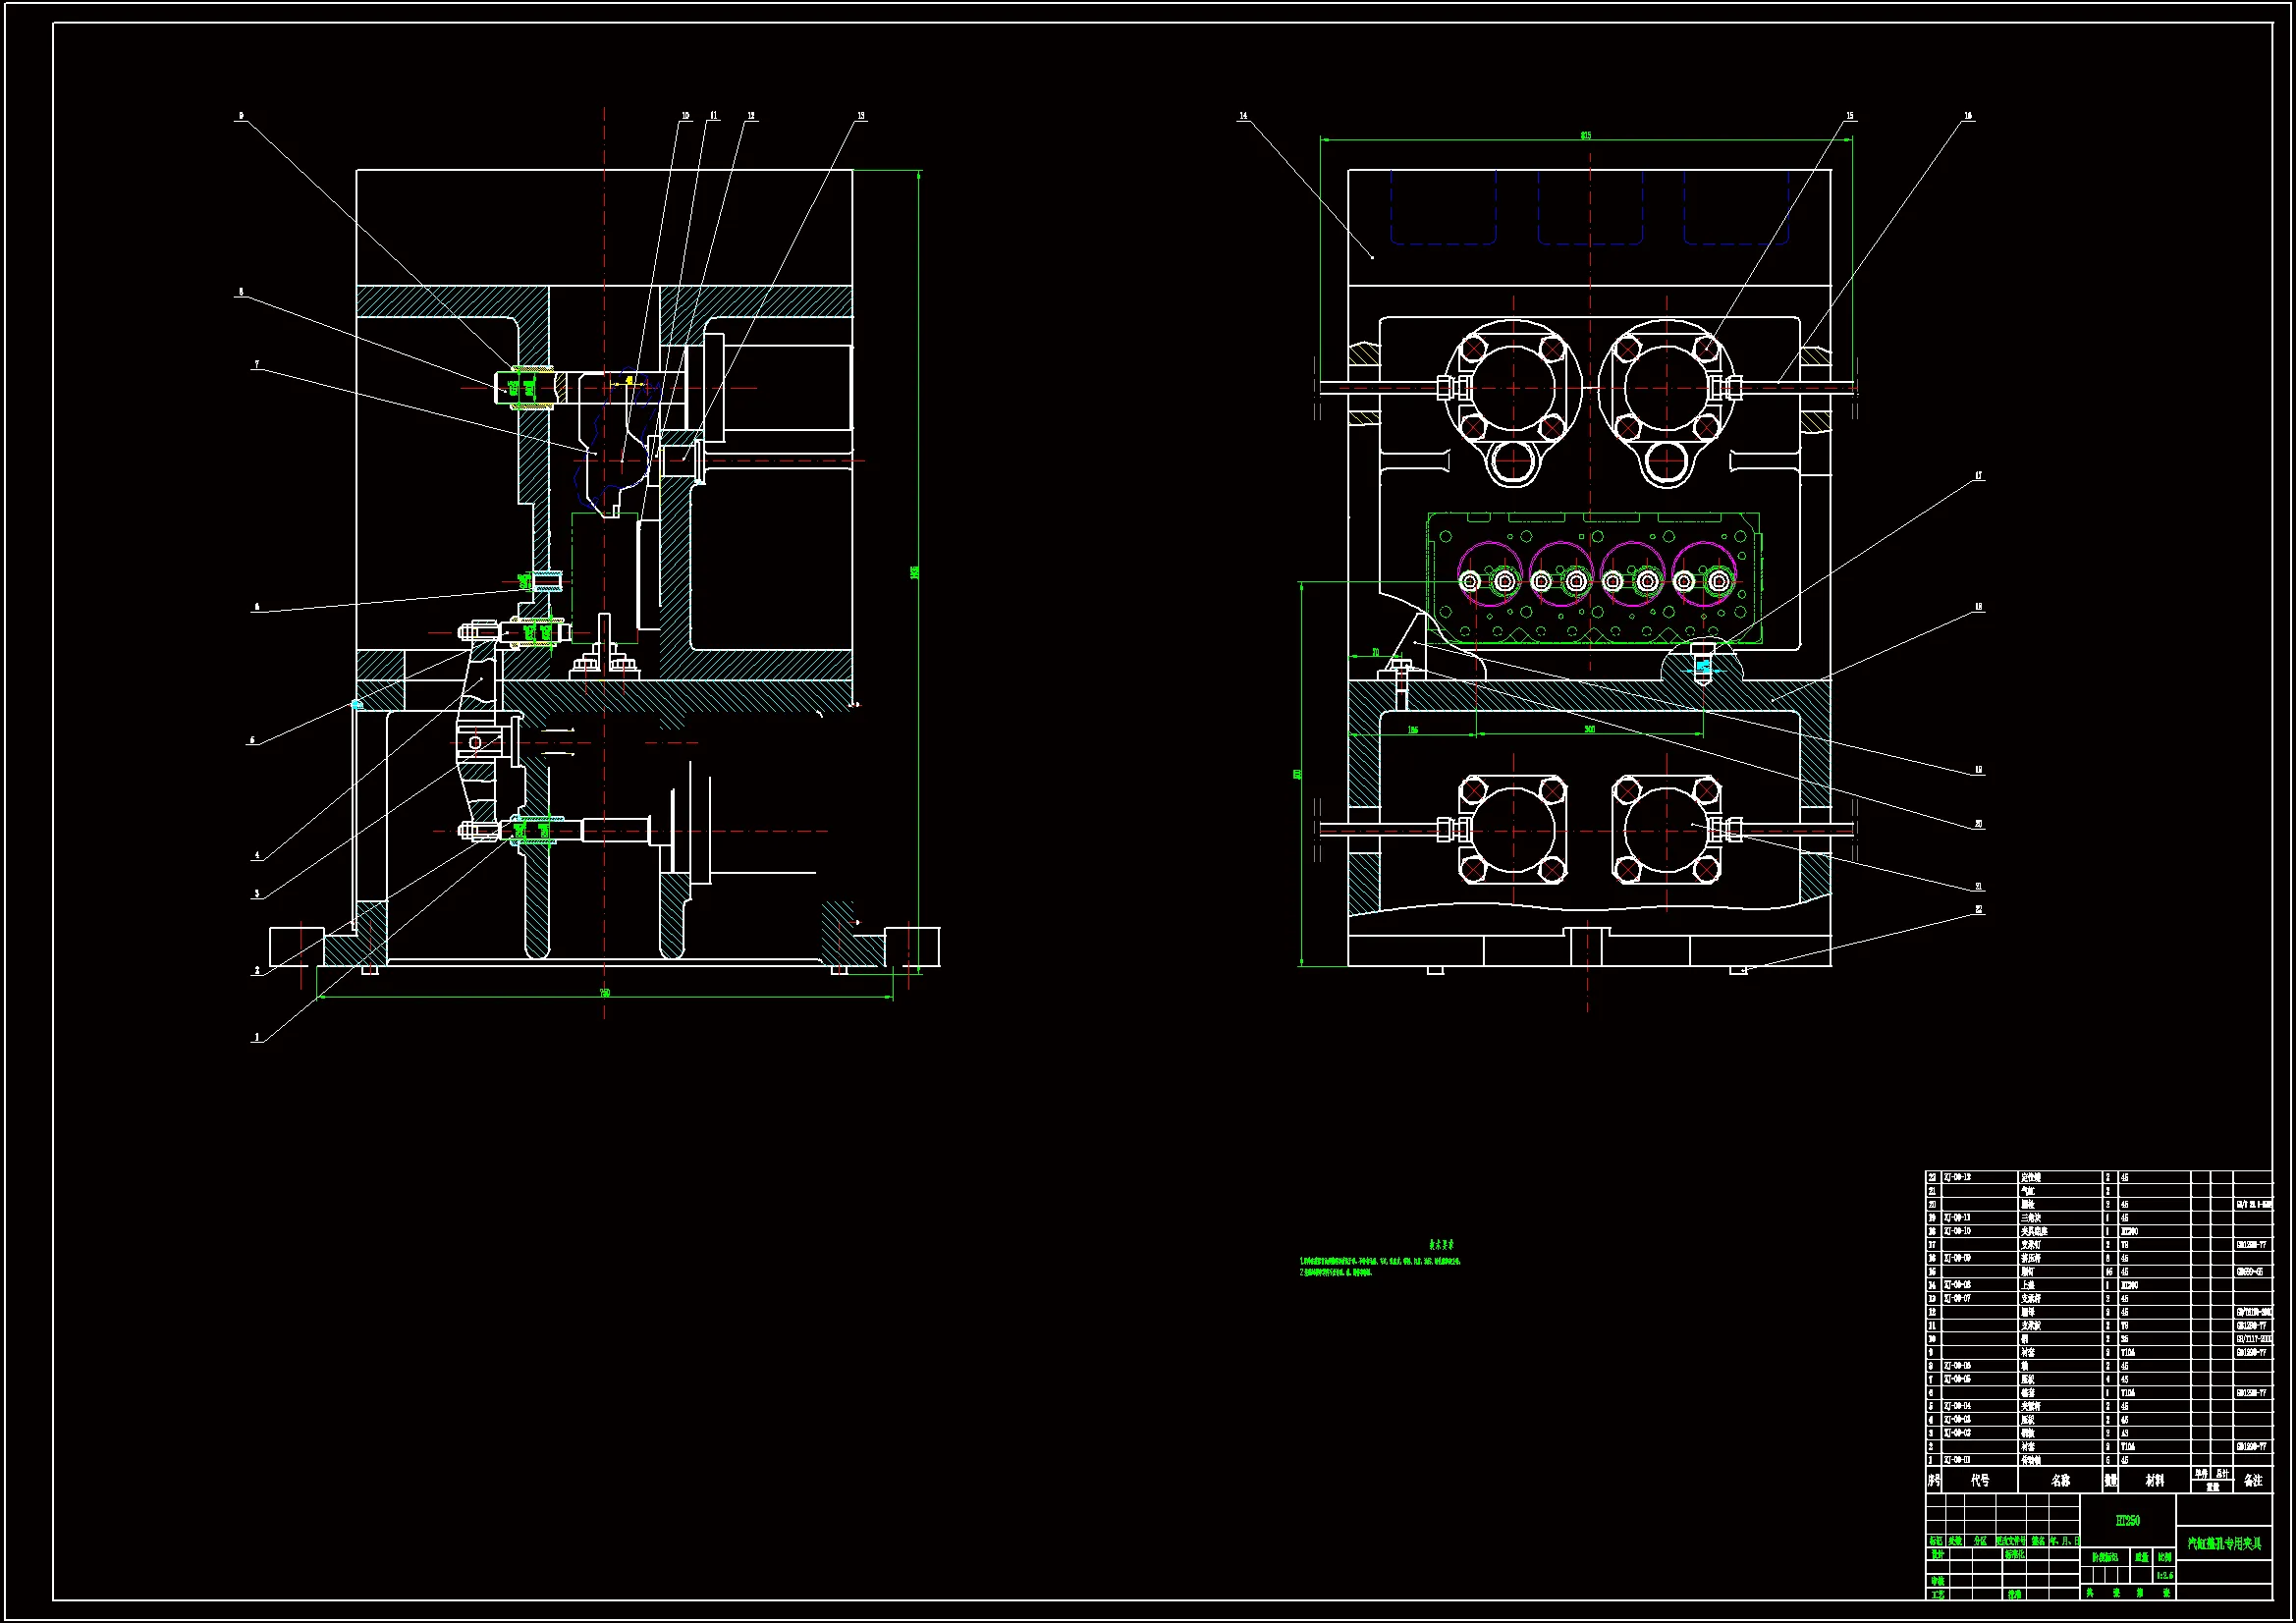Click part balloon number 1
The image size is (2296, 1623).
coord(257,1038)
